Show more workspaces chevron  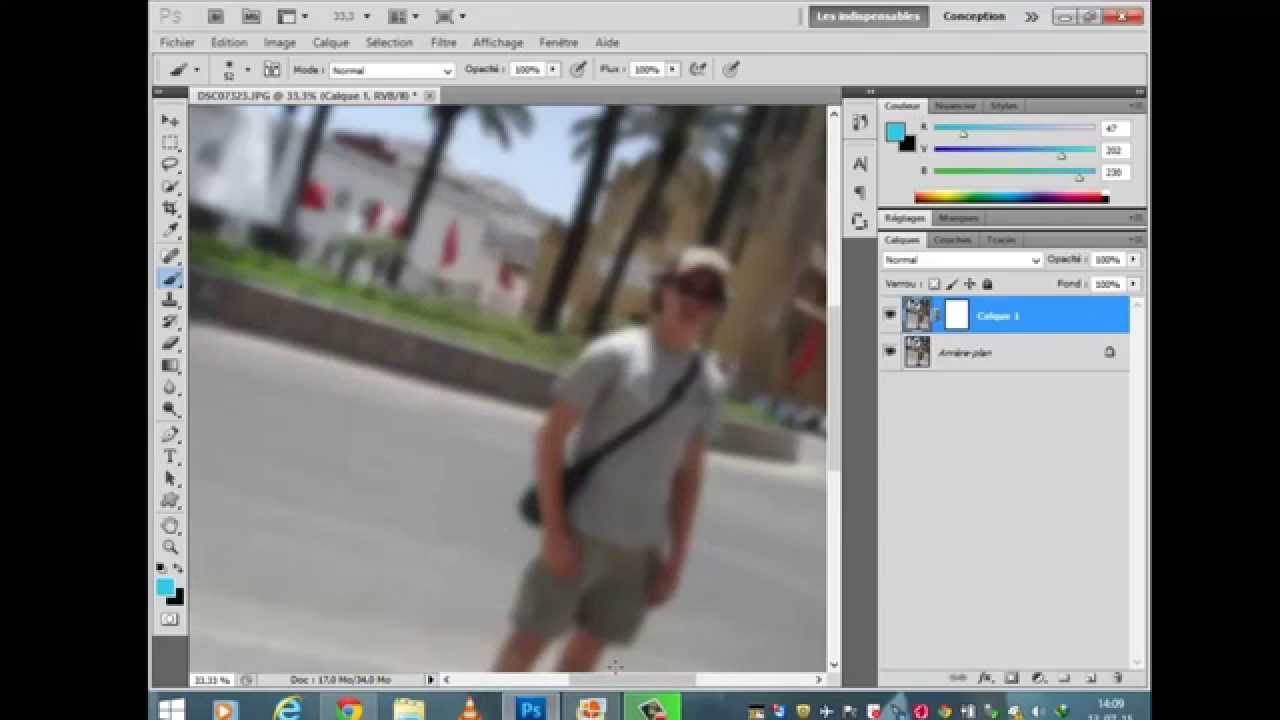click(1031, 17)
